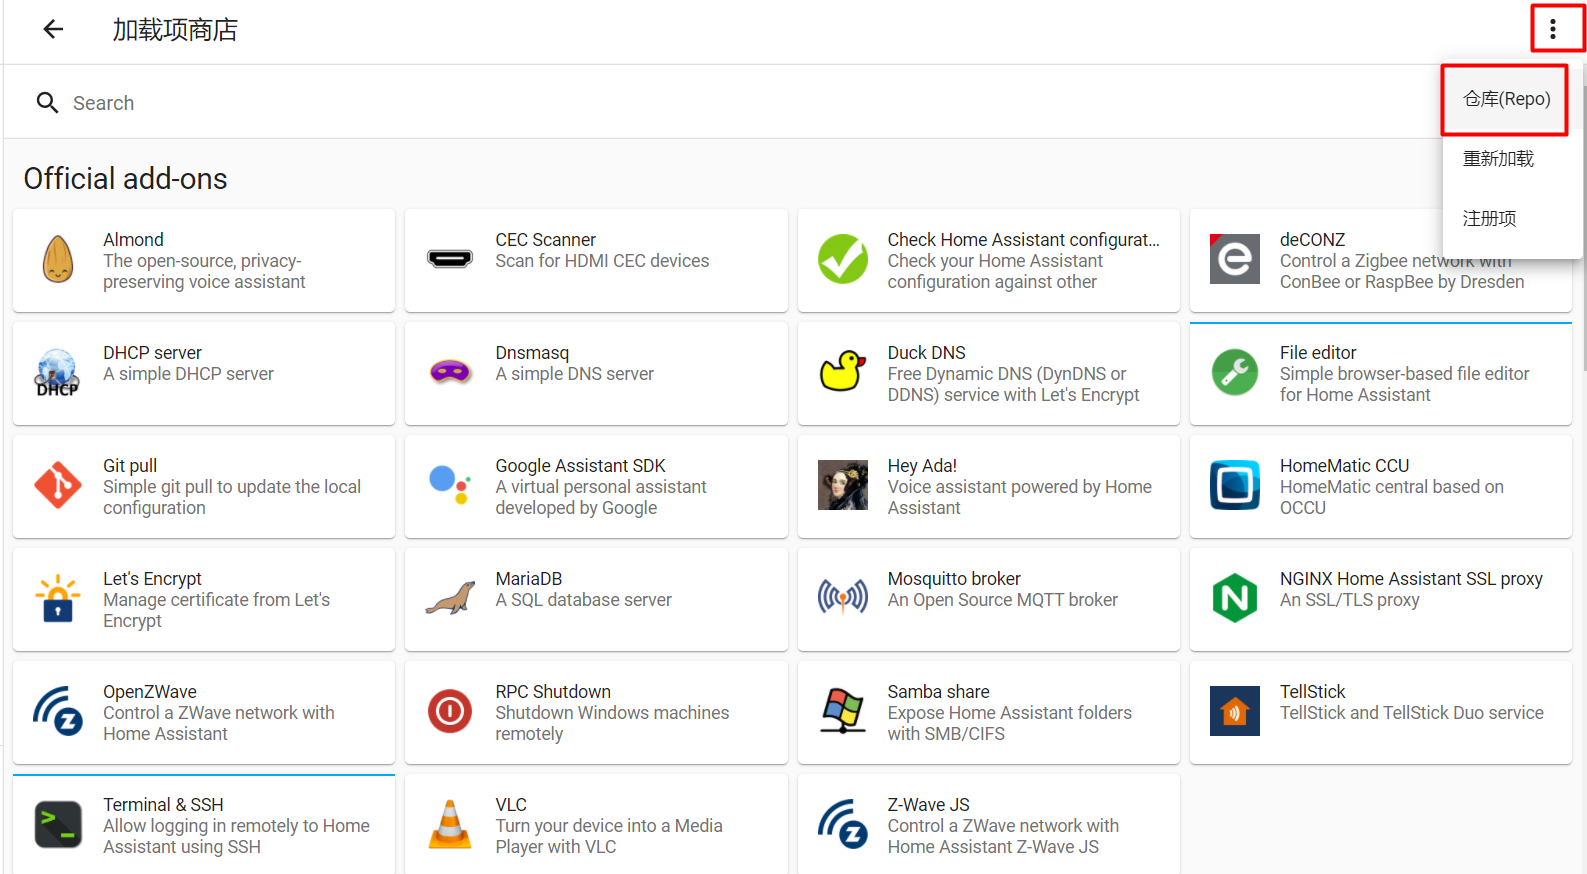Click the VLC title text

pyautogui.click(x=511, y=805)
